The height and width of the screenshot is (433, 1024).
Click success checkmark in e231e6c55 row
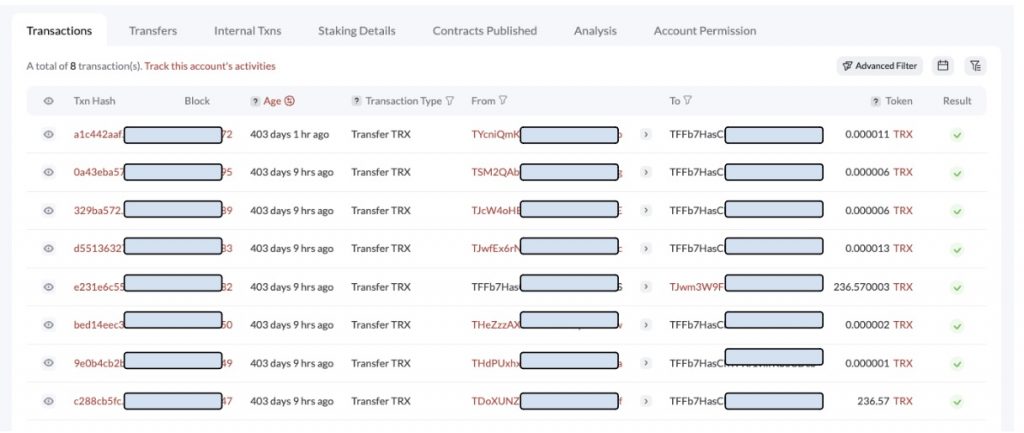pyautogui.click(x=957, y=287)
